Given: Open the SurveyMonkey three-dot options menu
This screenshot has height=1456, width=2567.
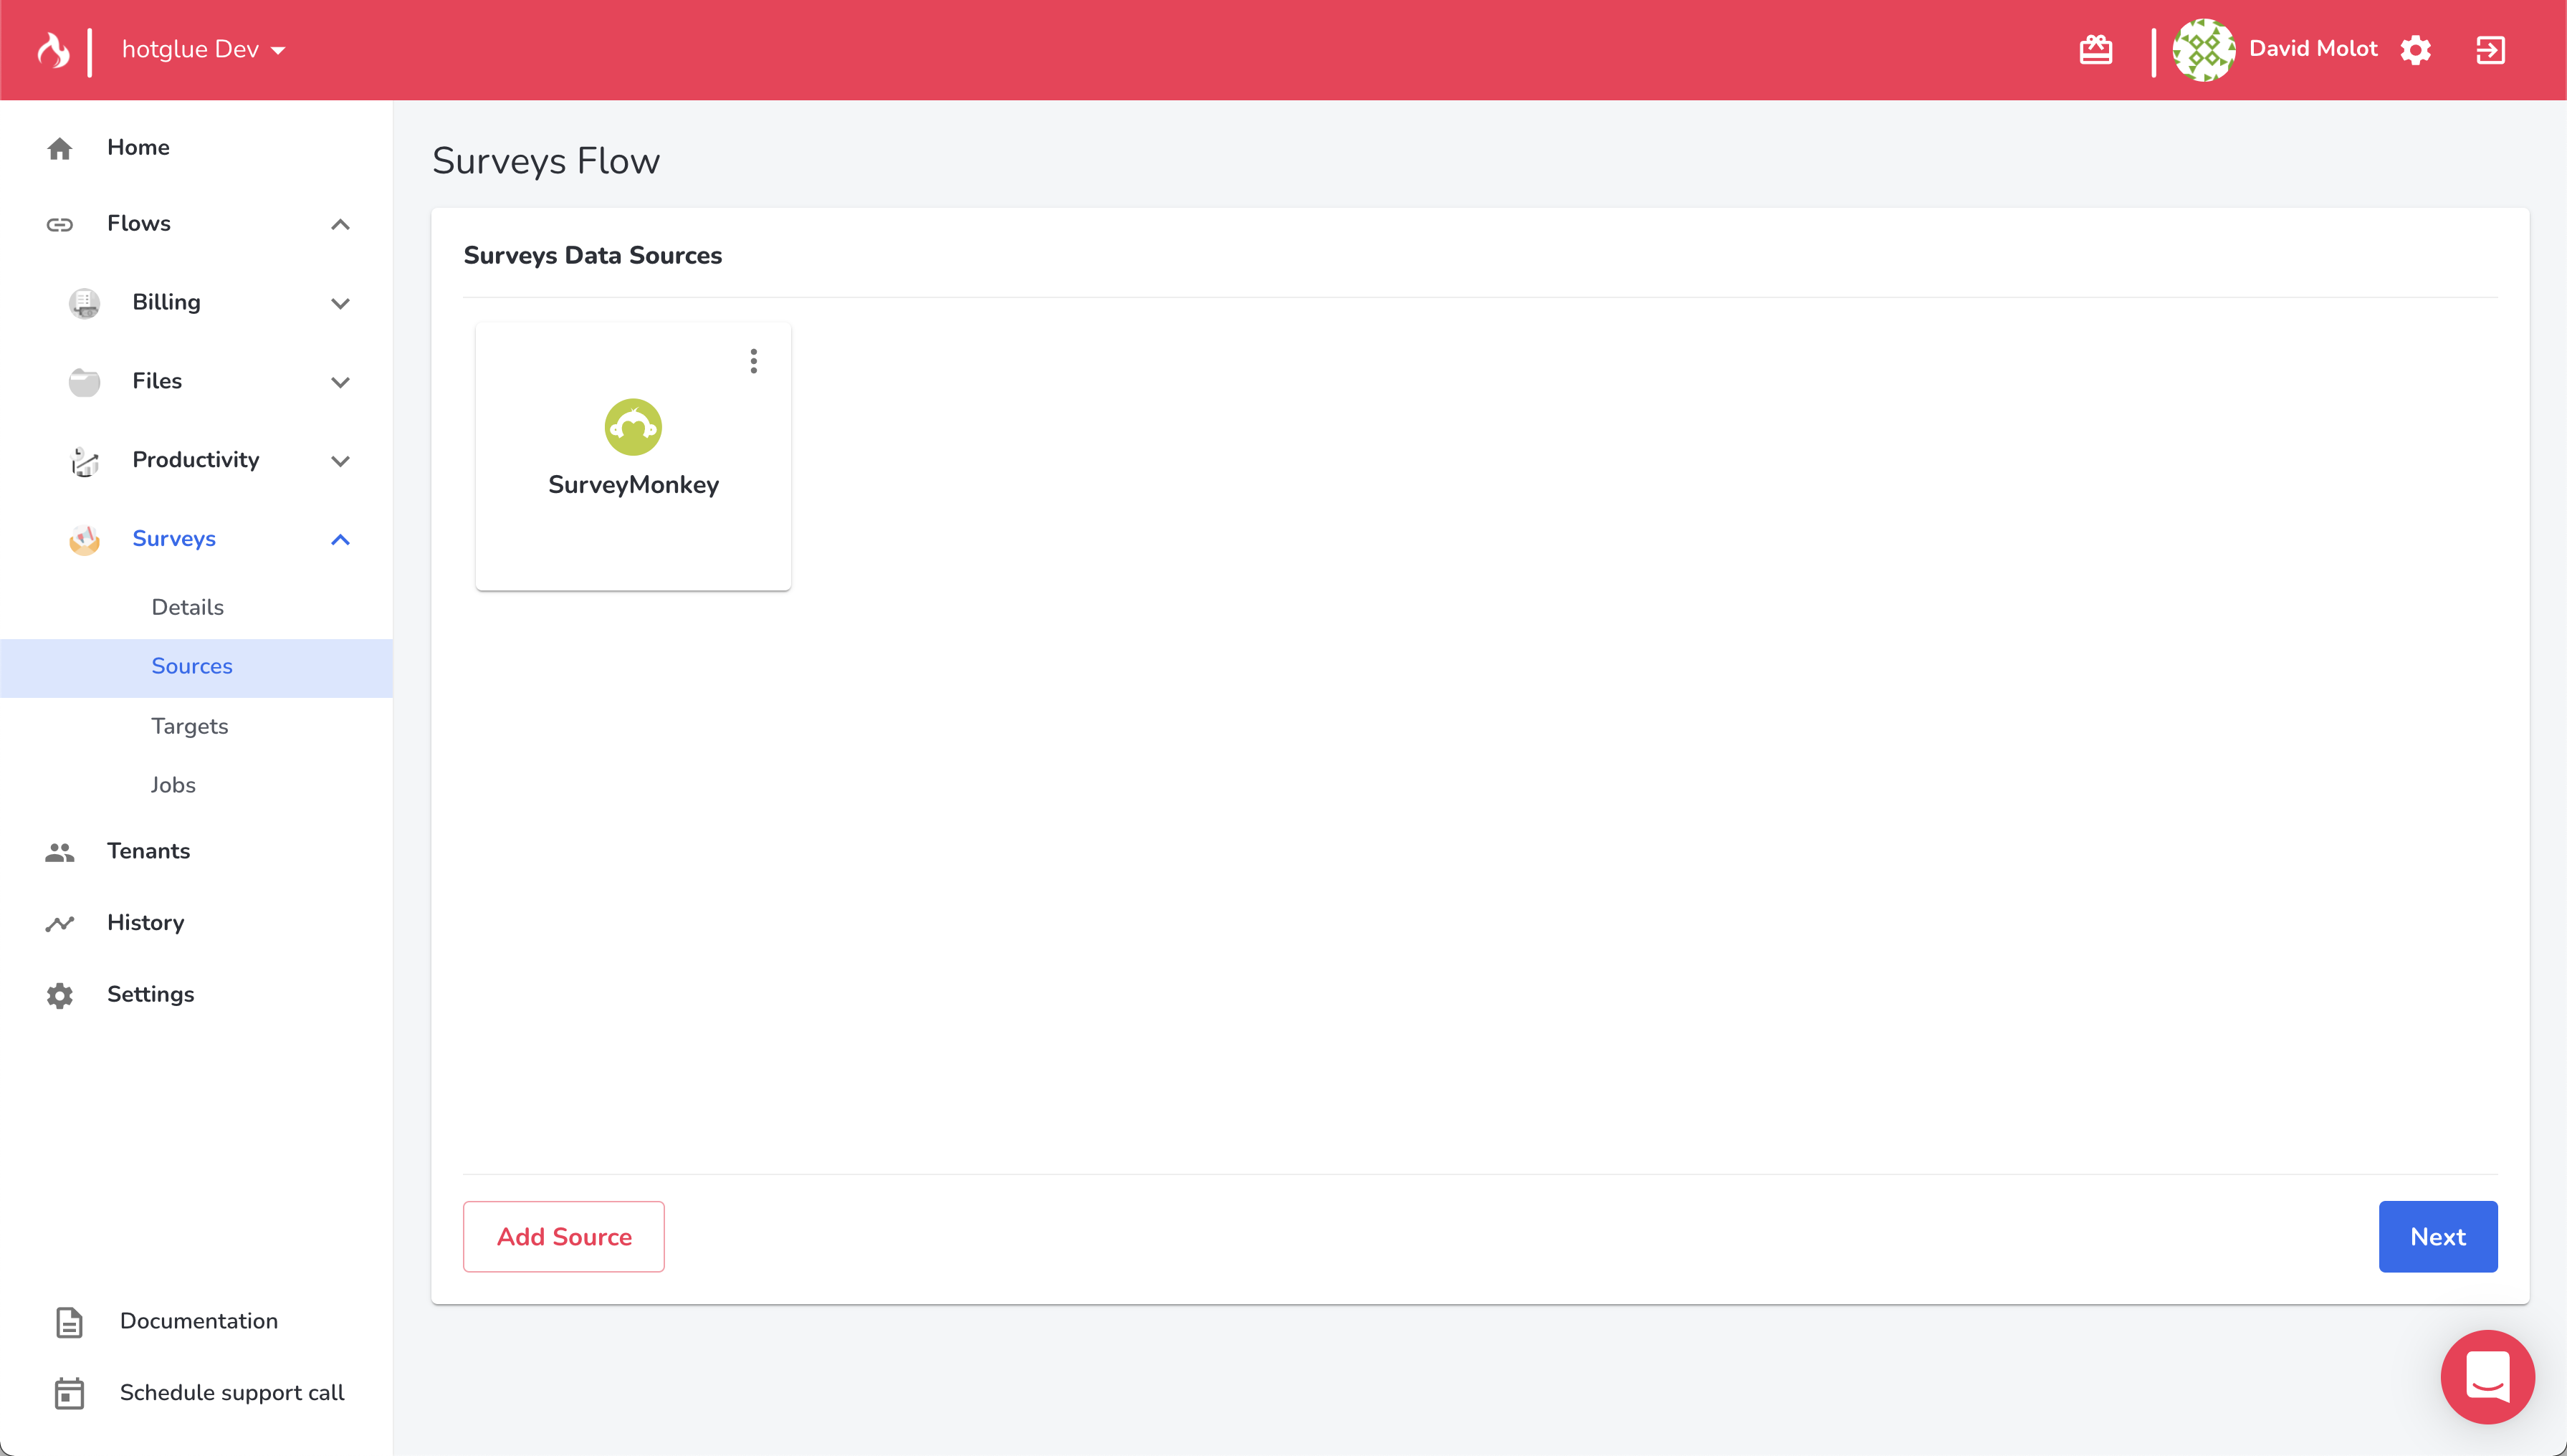Looking at the screenshot, I should coord(754,361).
